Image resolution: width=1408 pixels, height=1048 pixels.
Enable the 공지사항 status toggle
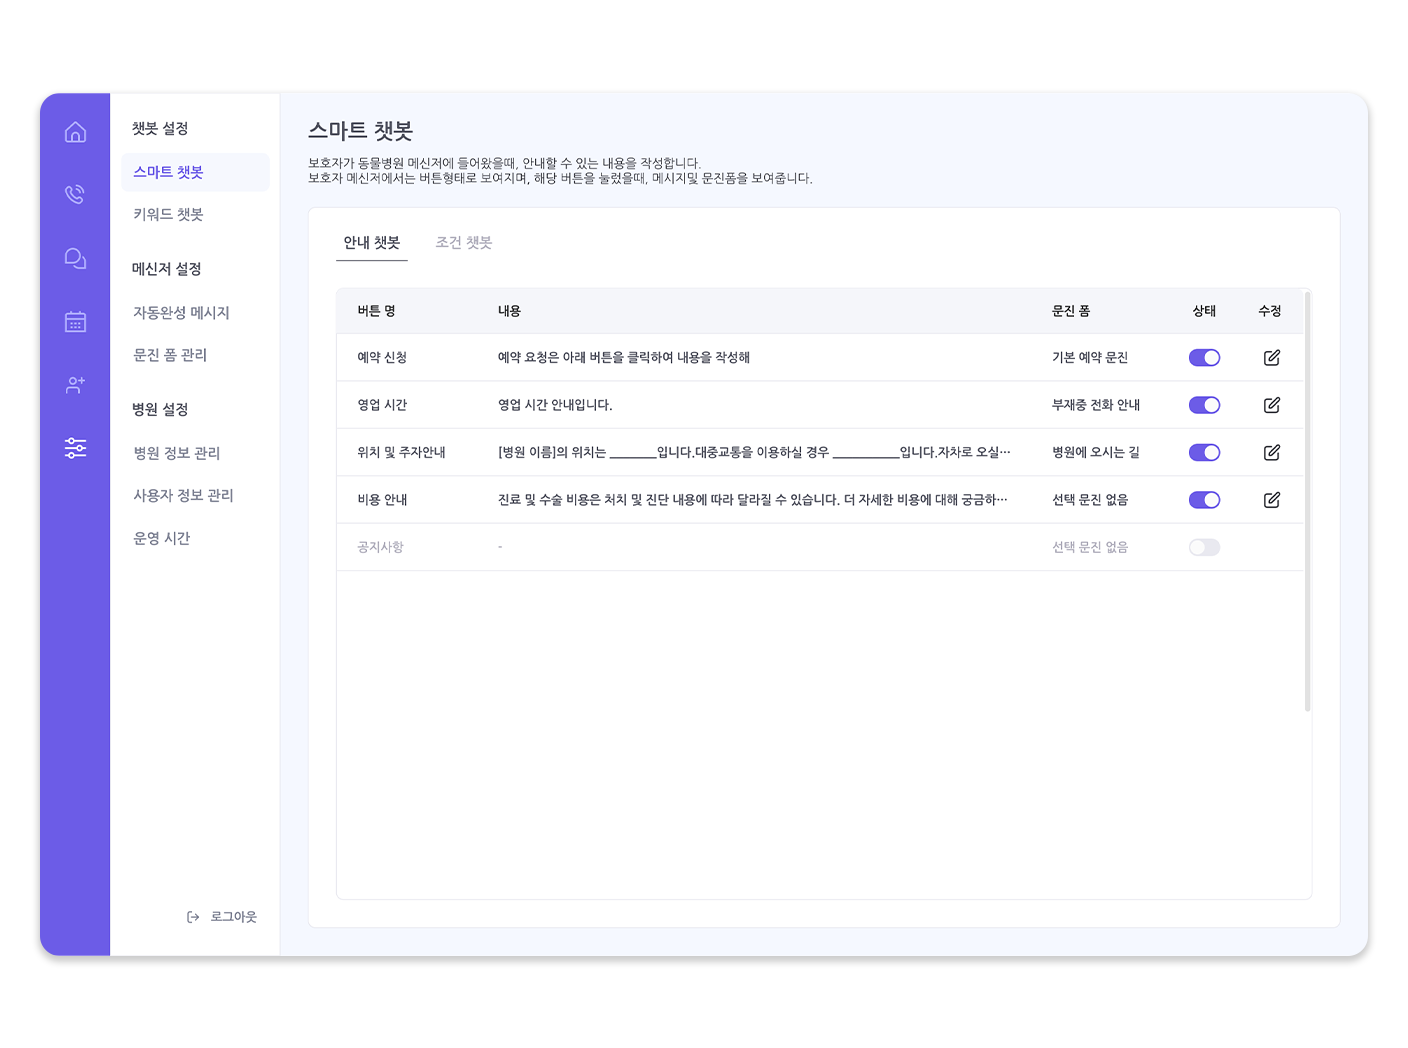pyautogui.click(x=1204, y=547)
